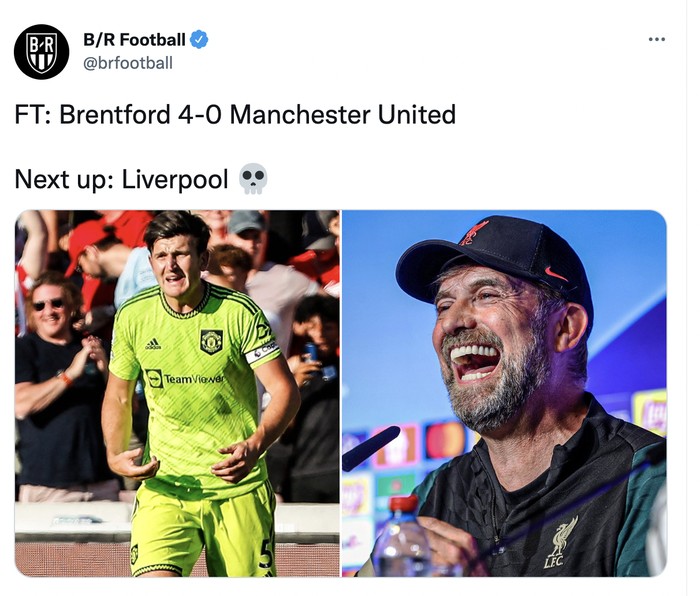700x596 pixels.
Task: Click the Brentford 4-0 Manchester United text
Action: pyautogui.click(x=235, y=114)
